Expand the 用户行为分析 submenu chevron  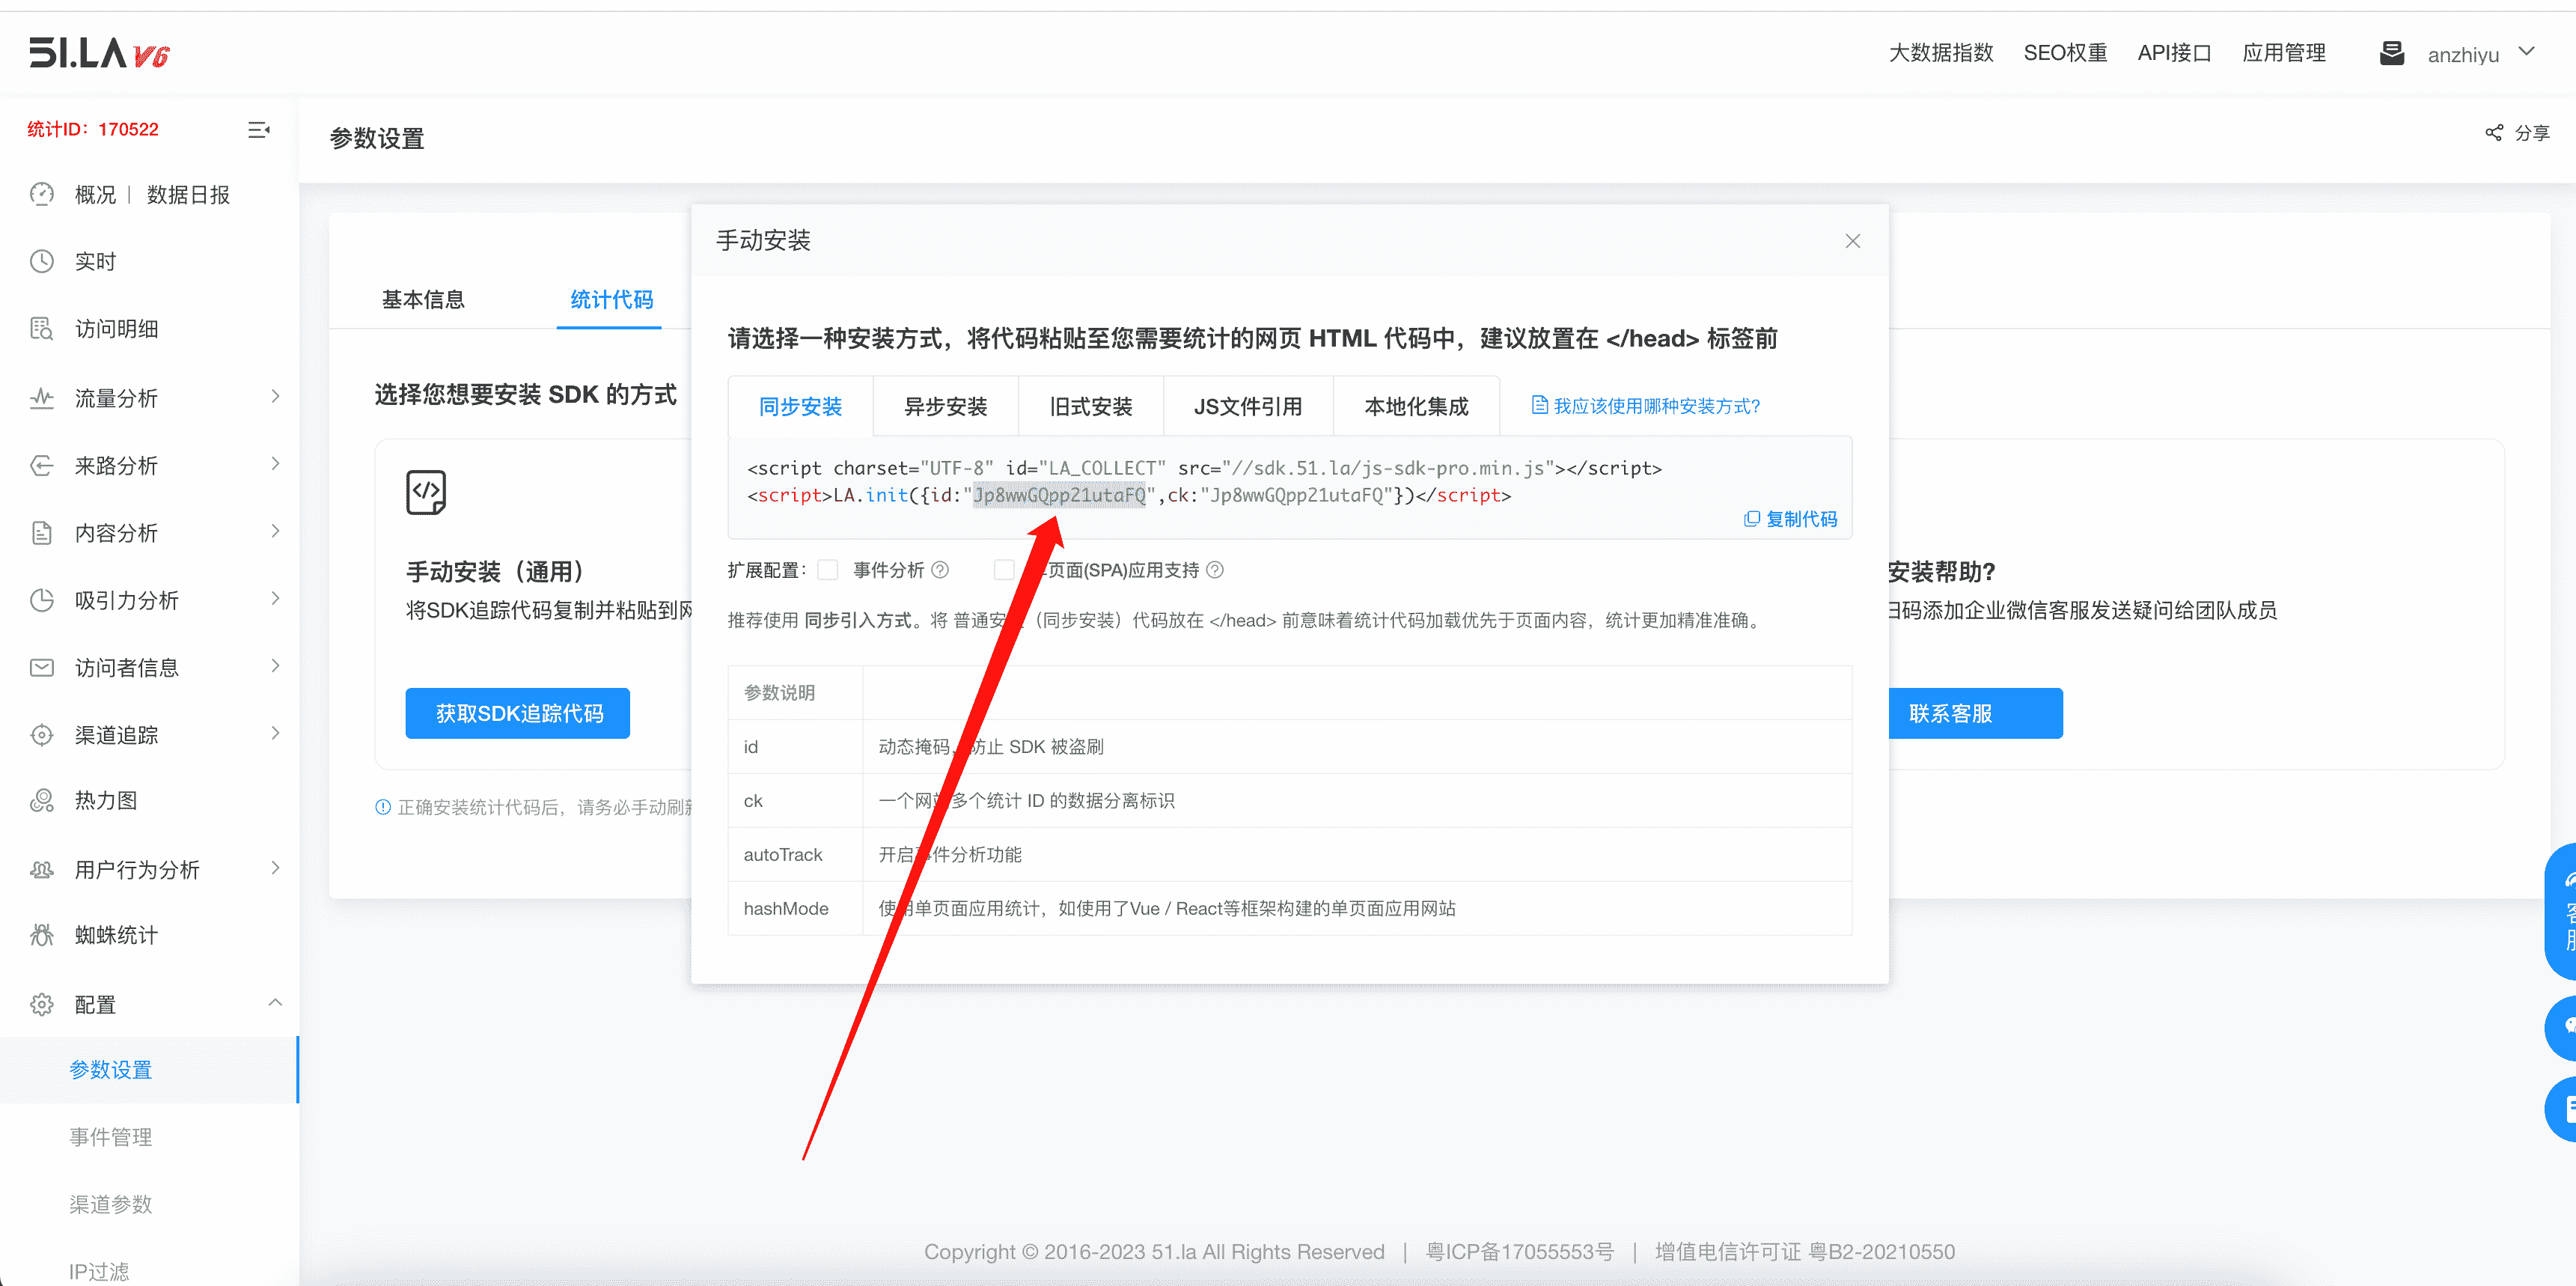[275, 868]
